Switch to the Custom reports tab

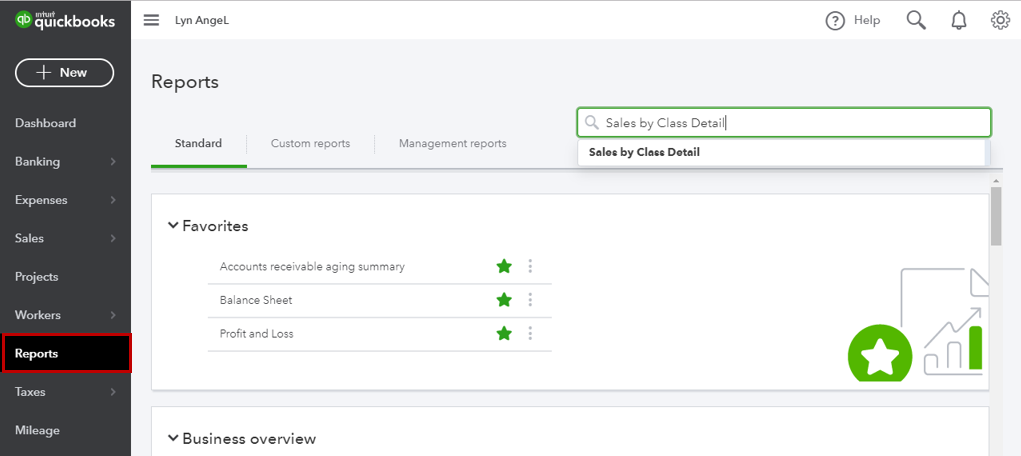(310, 143)
